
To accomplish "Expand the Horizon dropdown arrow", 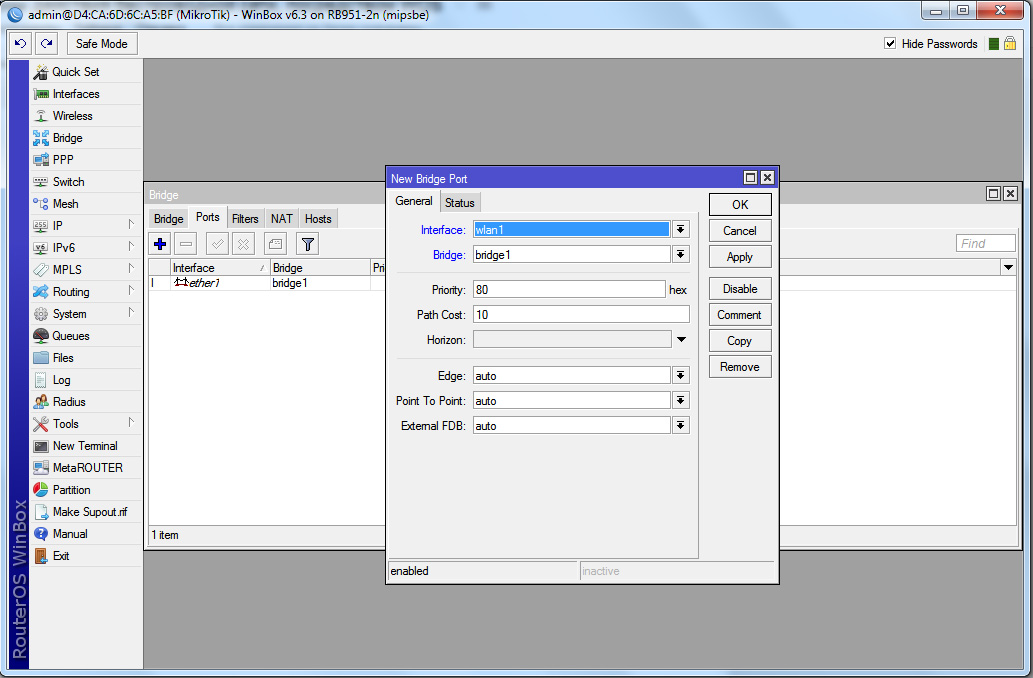I will coord(681,340).
